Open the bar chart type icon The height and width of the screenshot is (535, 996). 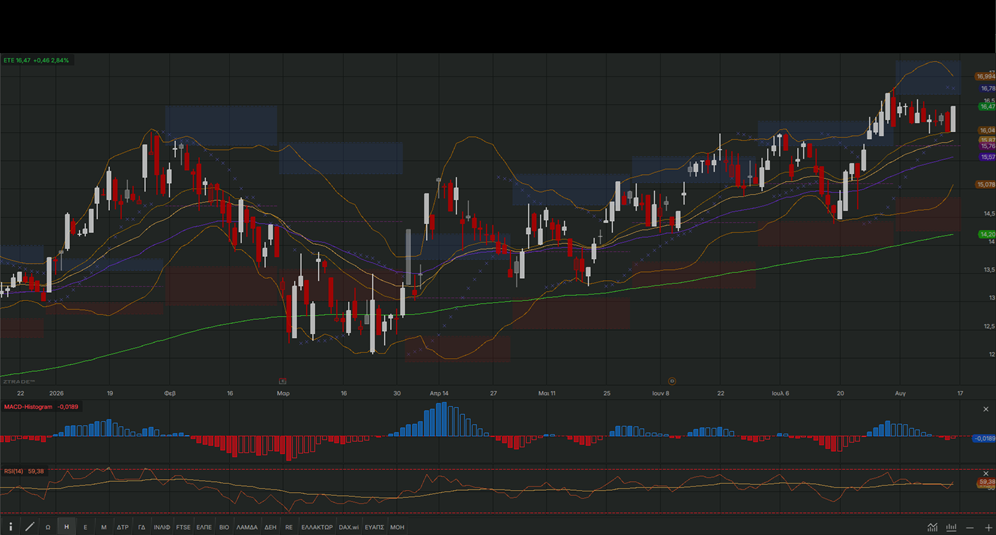[x=951, y=527]
